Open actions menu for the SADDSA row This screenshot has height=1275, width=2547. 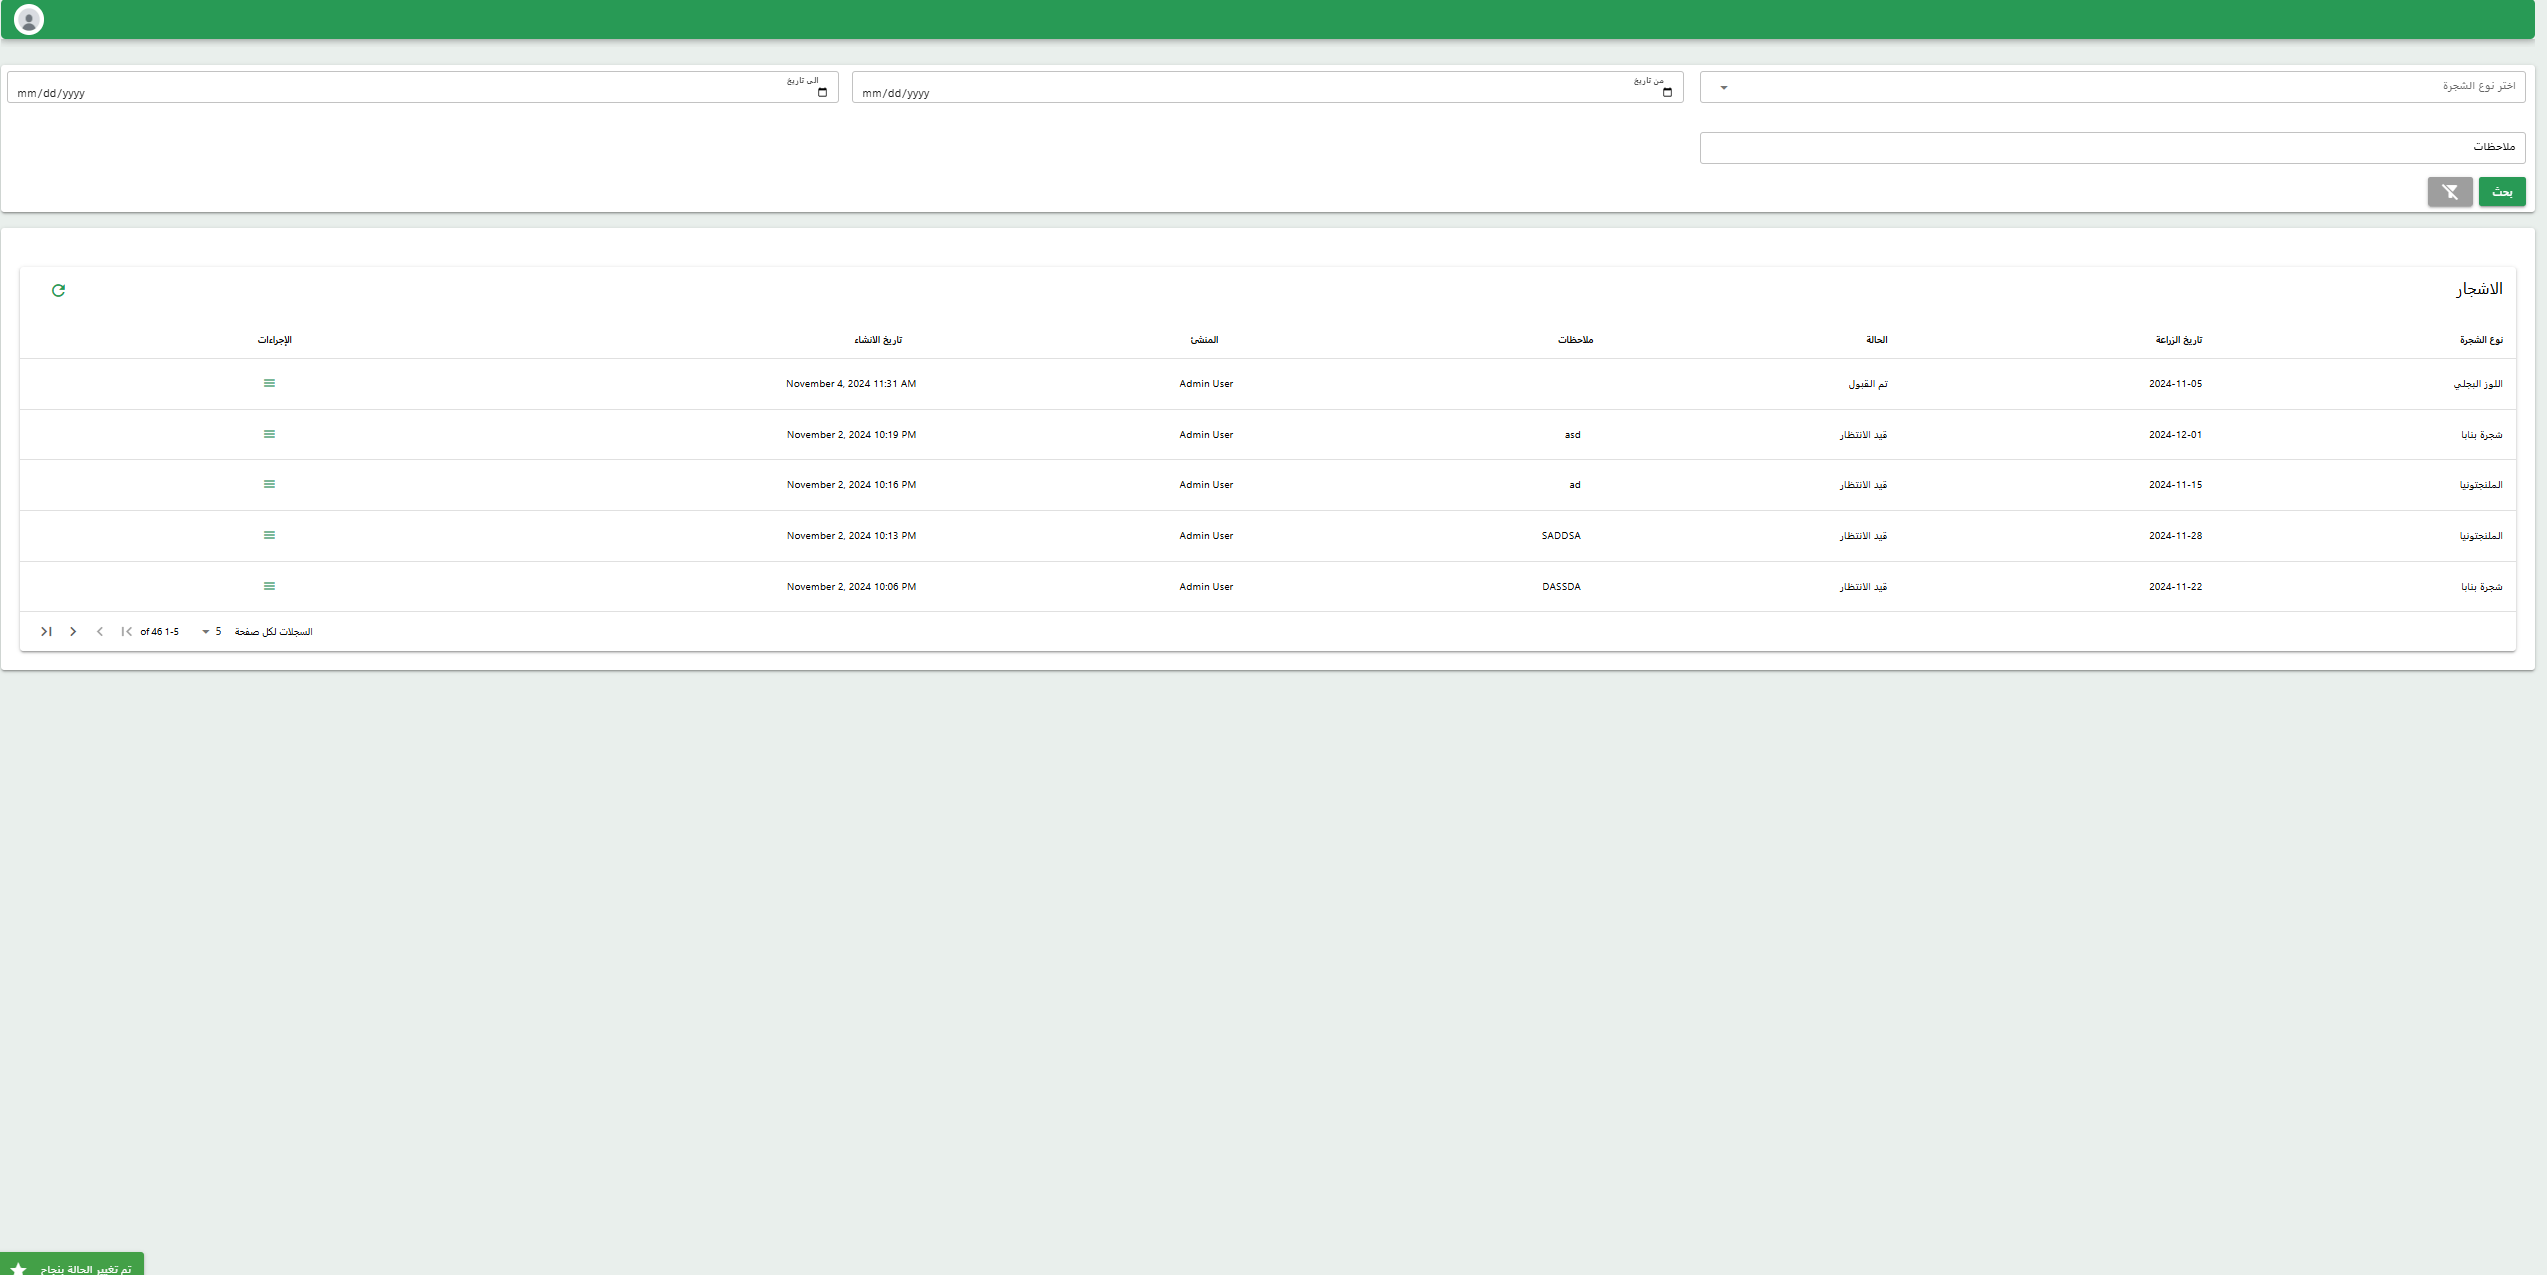click(x=269, y=535)
